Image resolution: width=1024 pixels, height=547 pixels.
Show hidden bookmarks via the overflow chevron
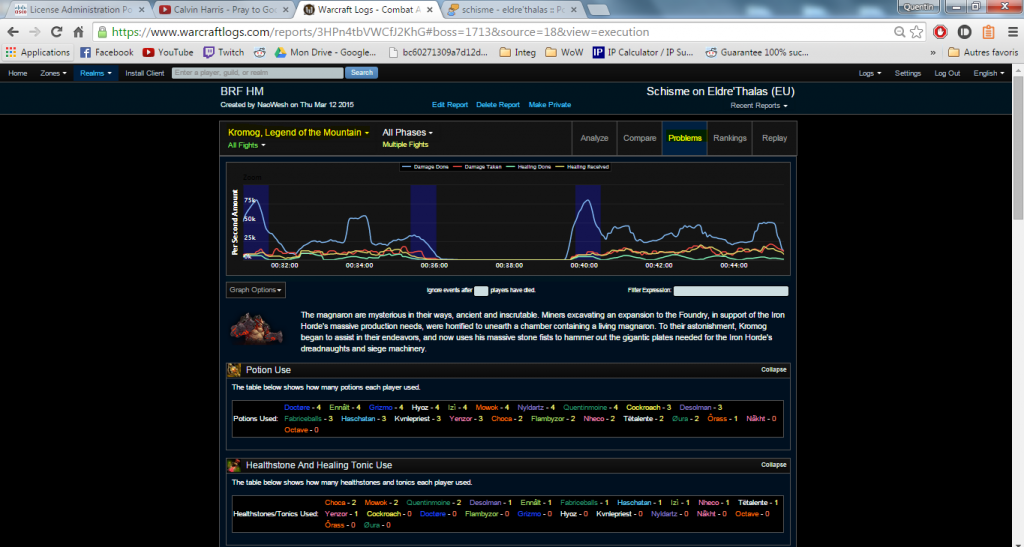(933, 52)
